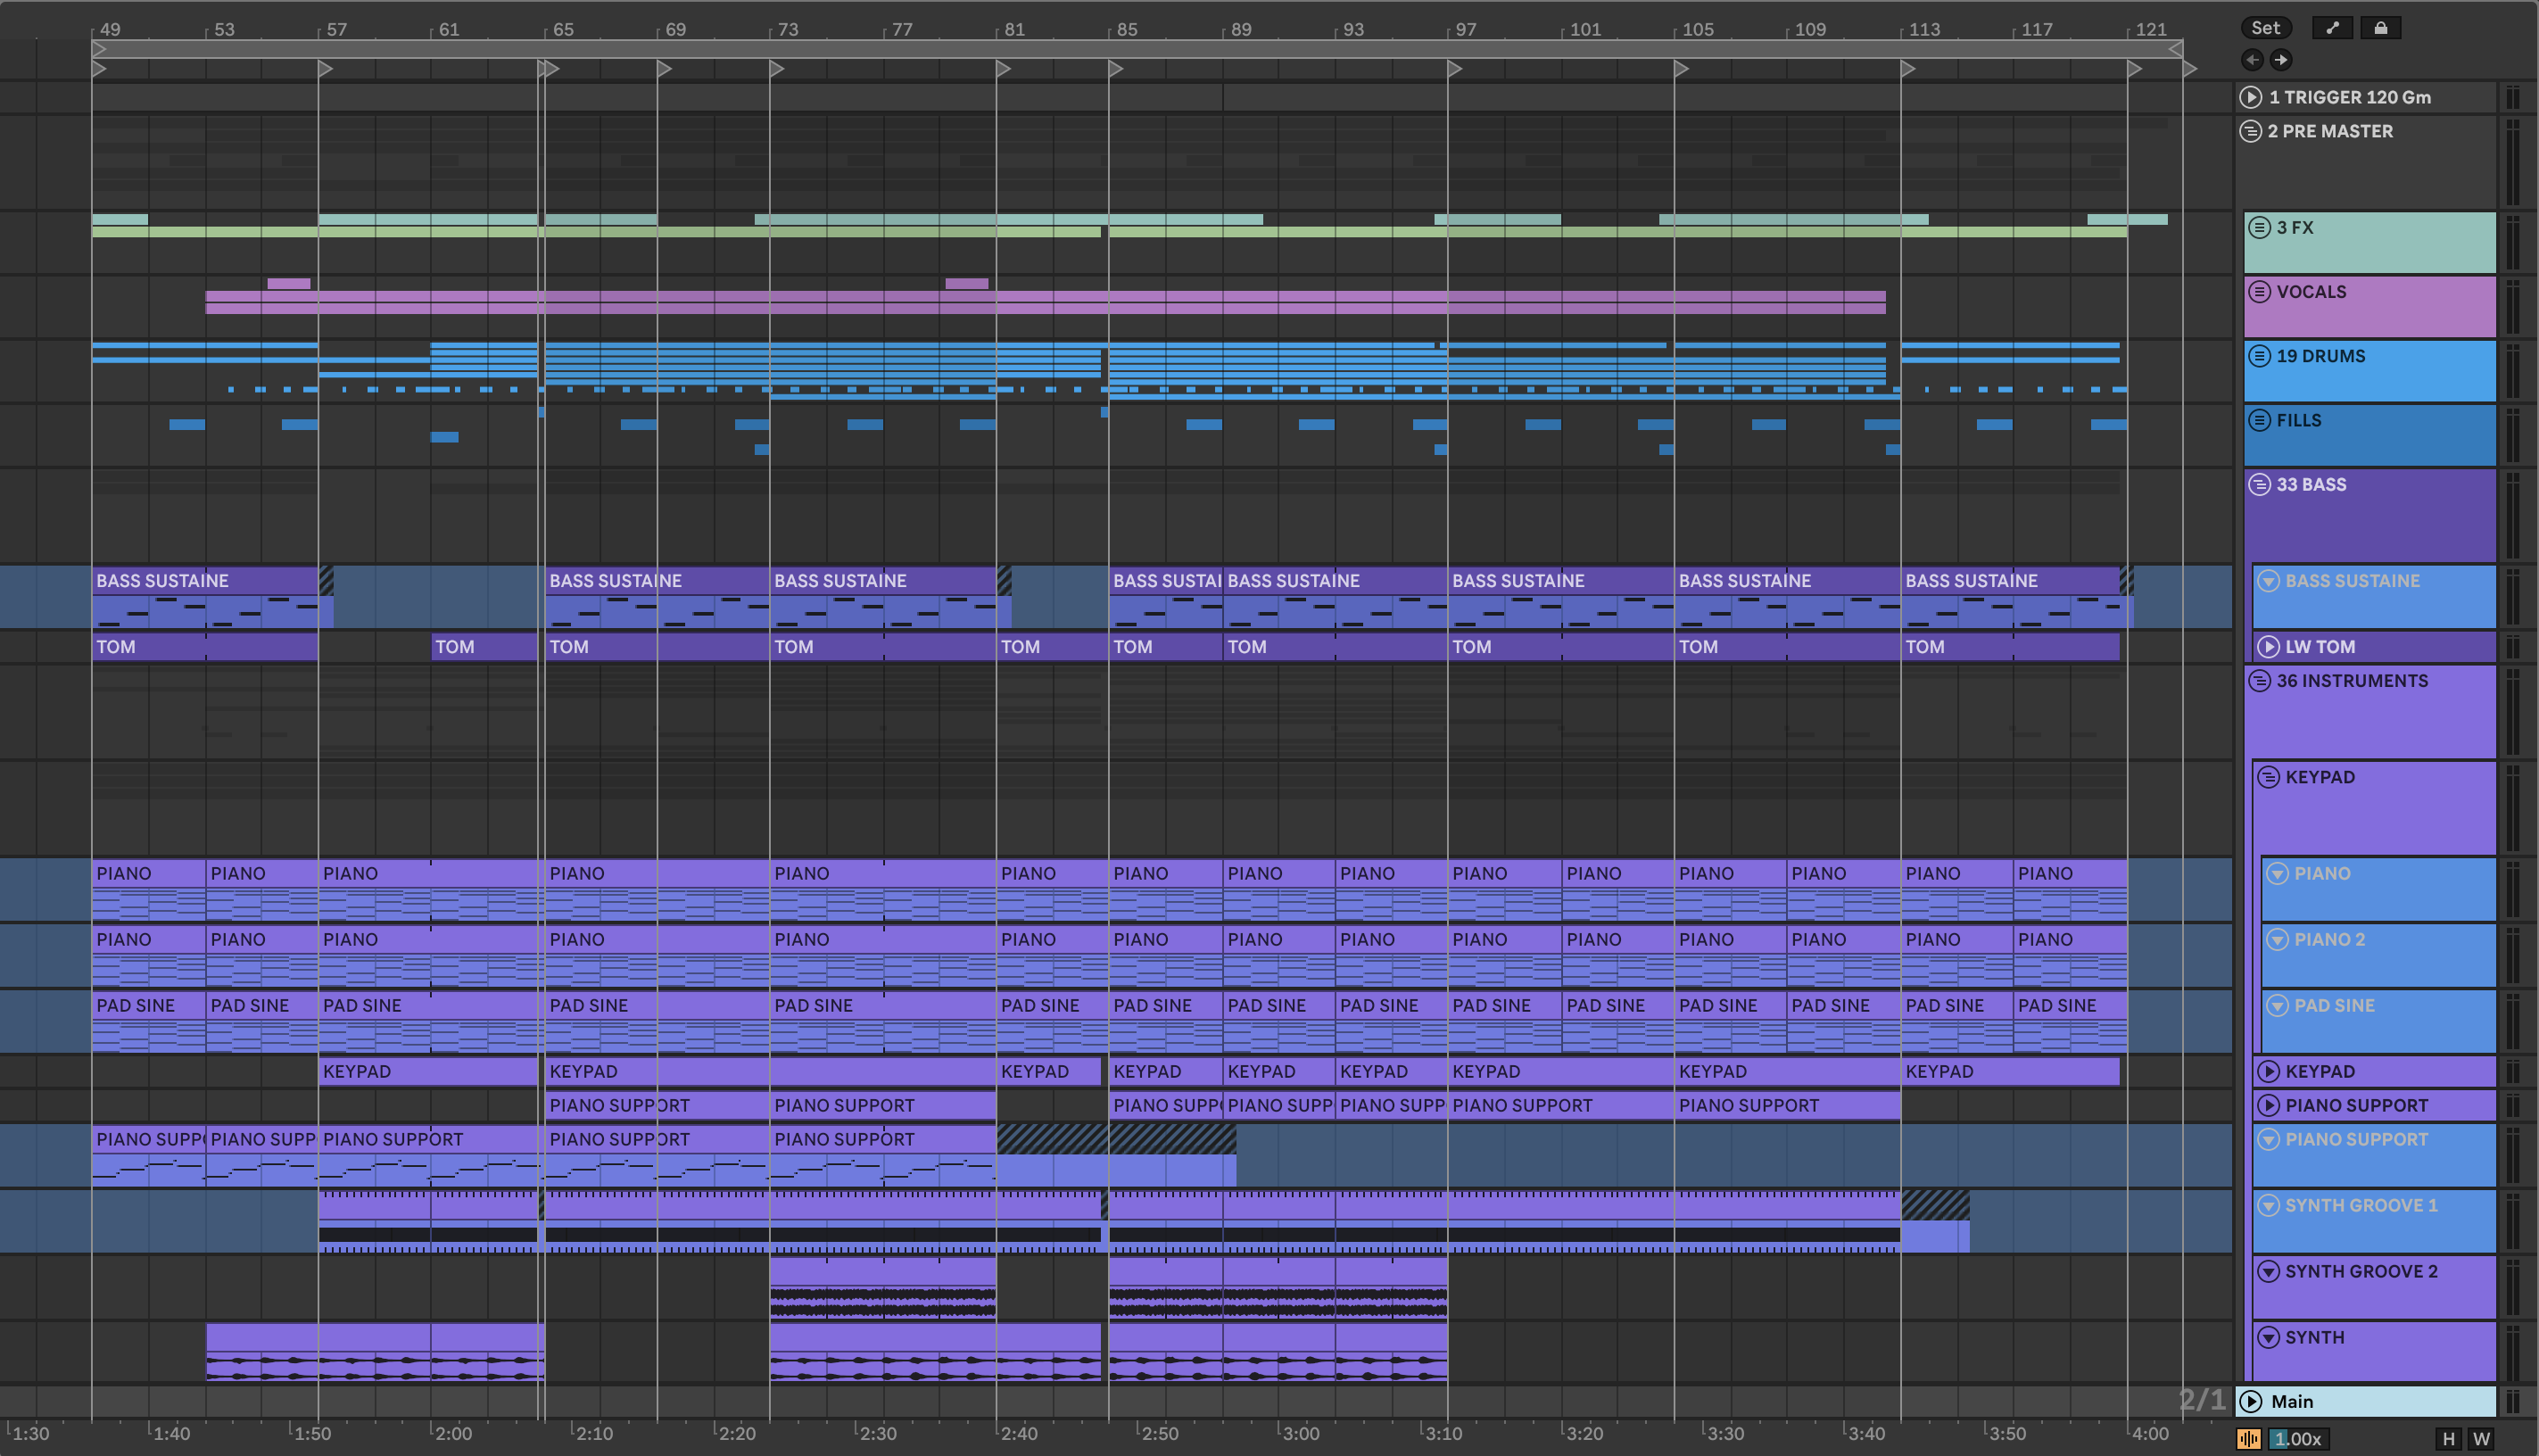Toggle the H optimize height button
The image size is (2539, 1456).
[2448, 1439]
